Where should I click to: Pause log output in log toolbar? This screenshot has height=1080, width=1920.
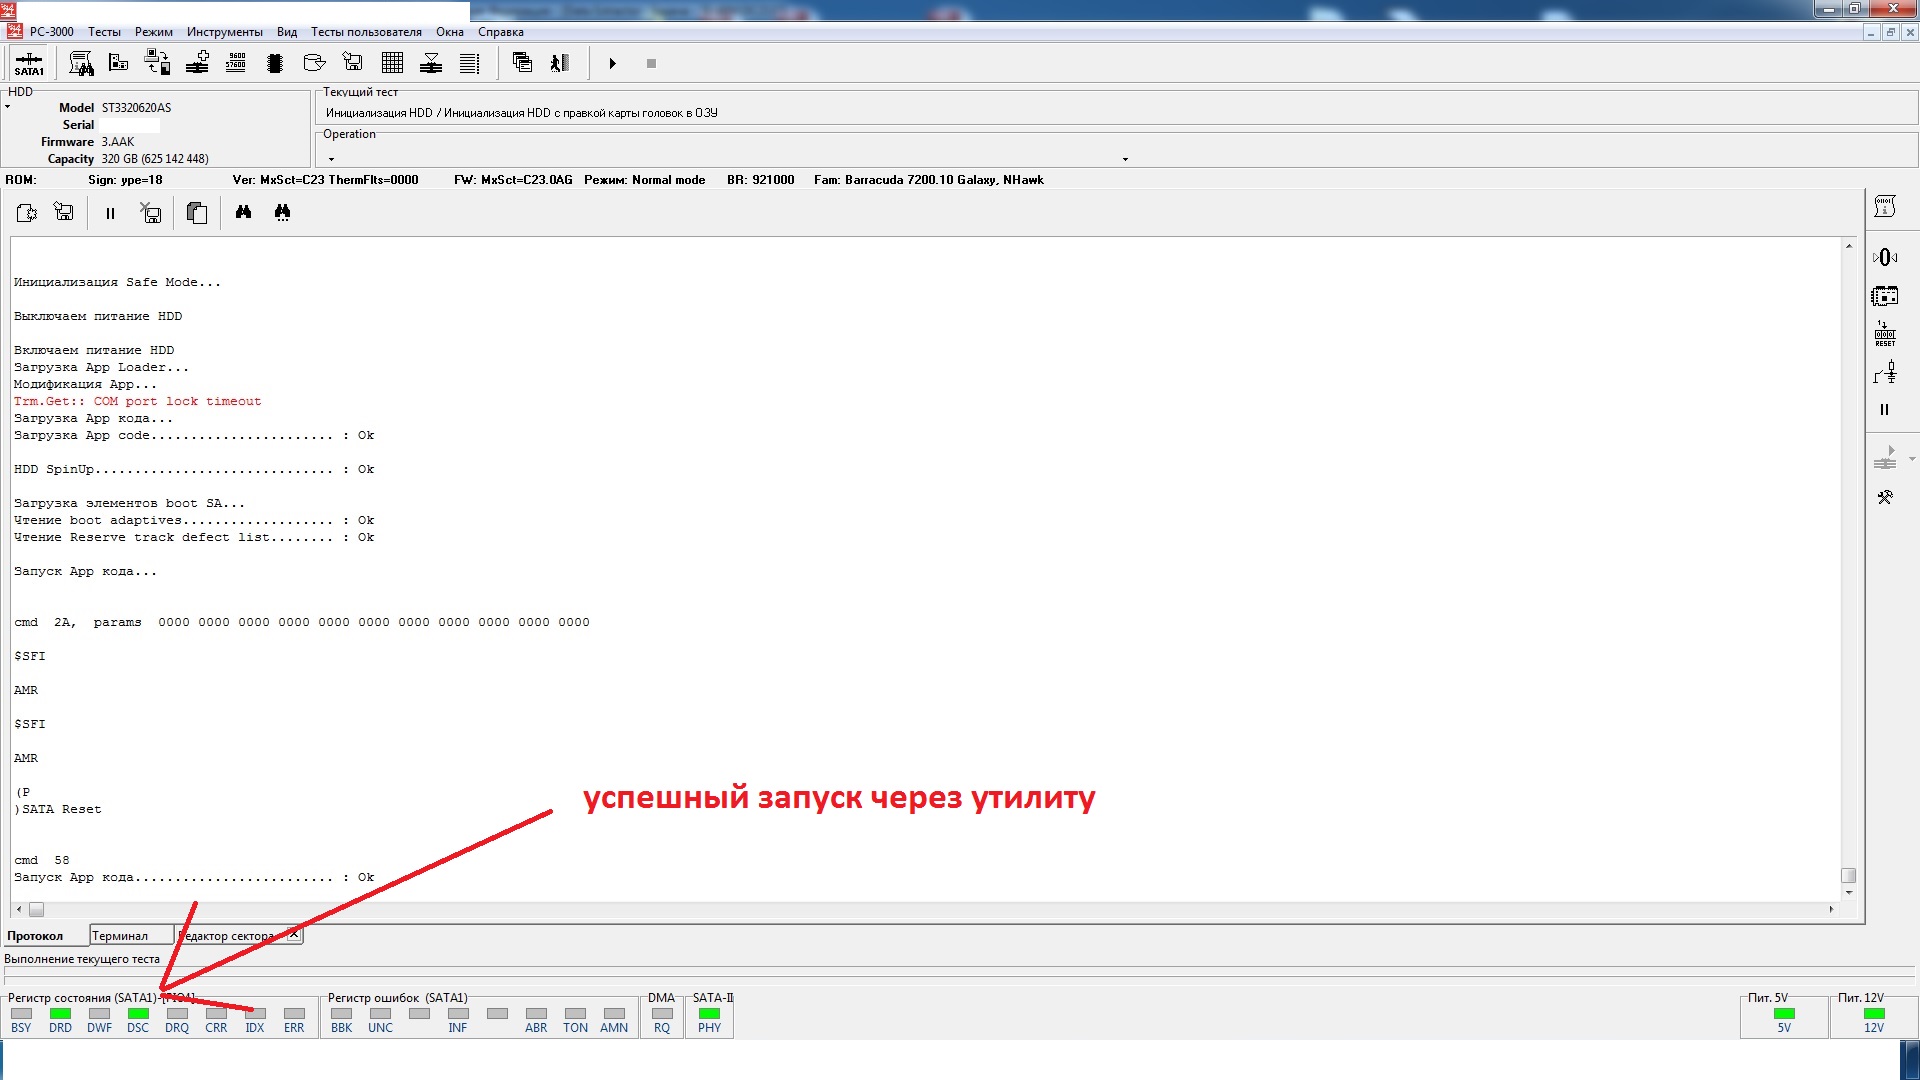point(110,213)
